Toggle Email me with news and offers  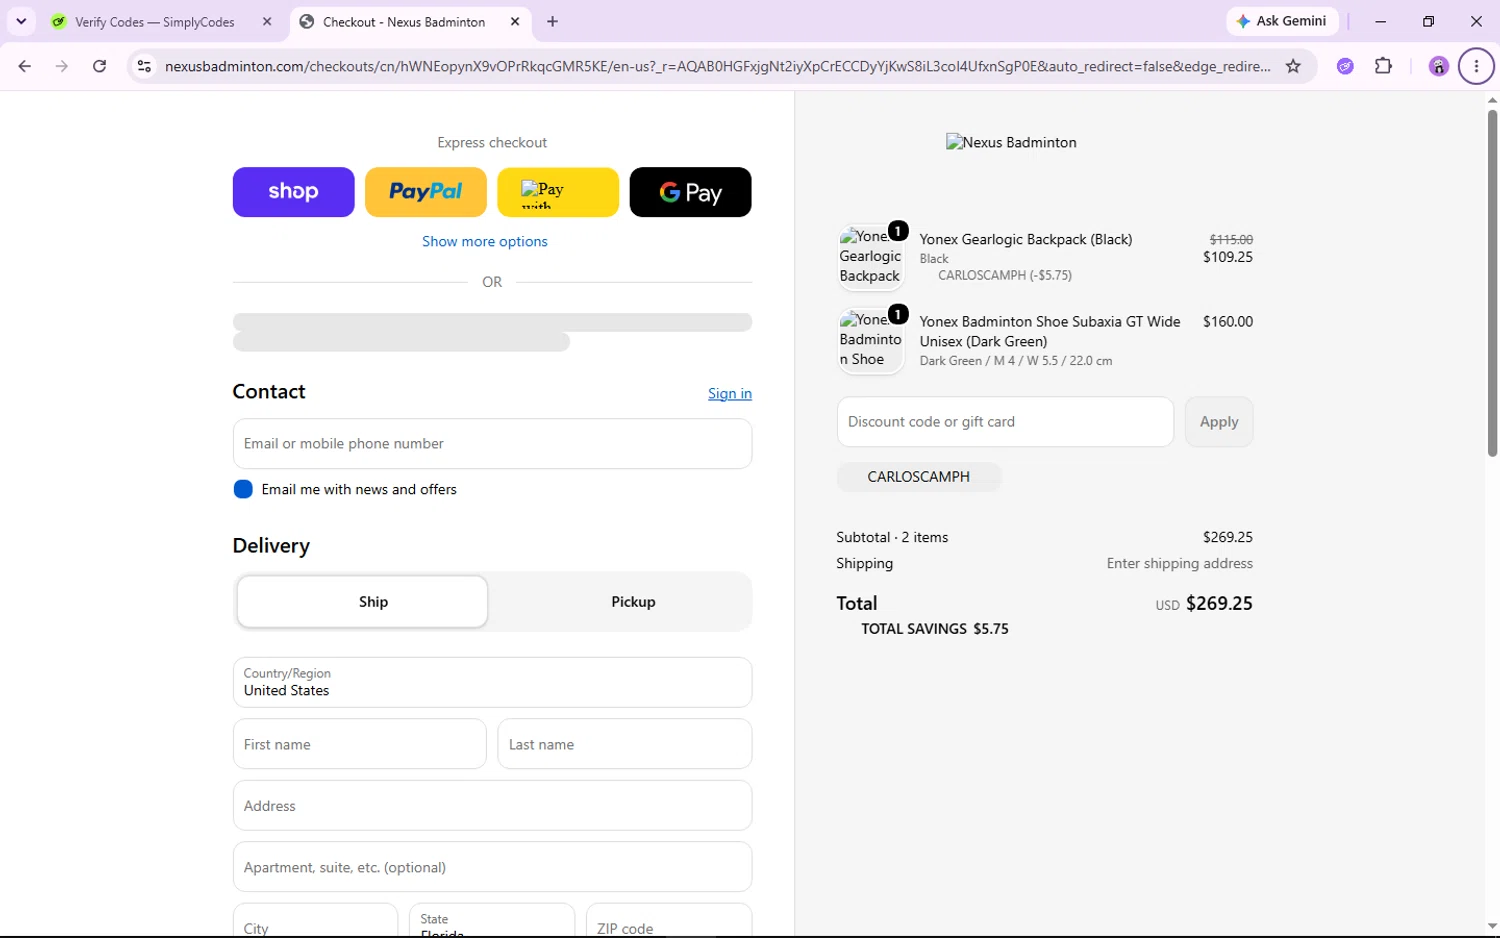[243, 489]
